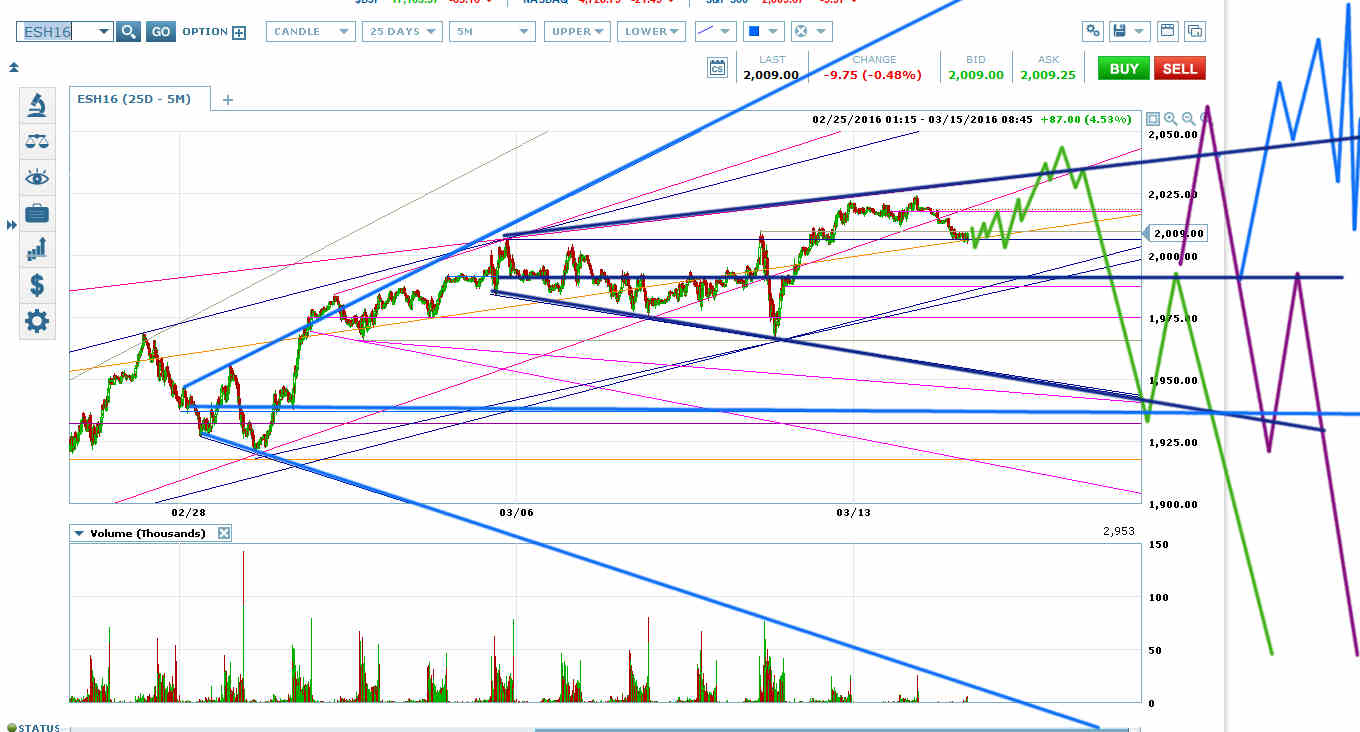Open the delete drawings X dropdown
The height and width of the screenshot is (732, 1360).
tap(810, 32)
